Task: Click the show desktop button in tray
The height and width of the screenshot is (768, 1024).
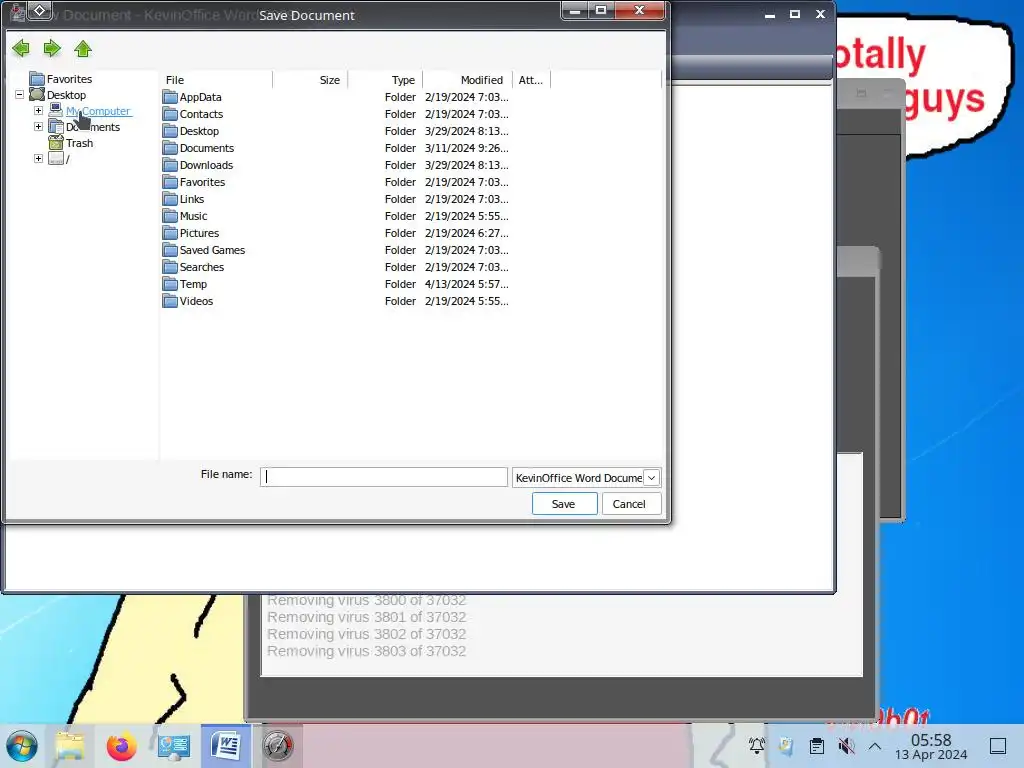Action: coord(998,746)
